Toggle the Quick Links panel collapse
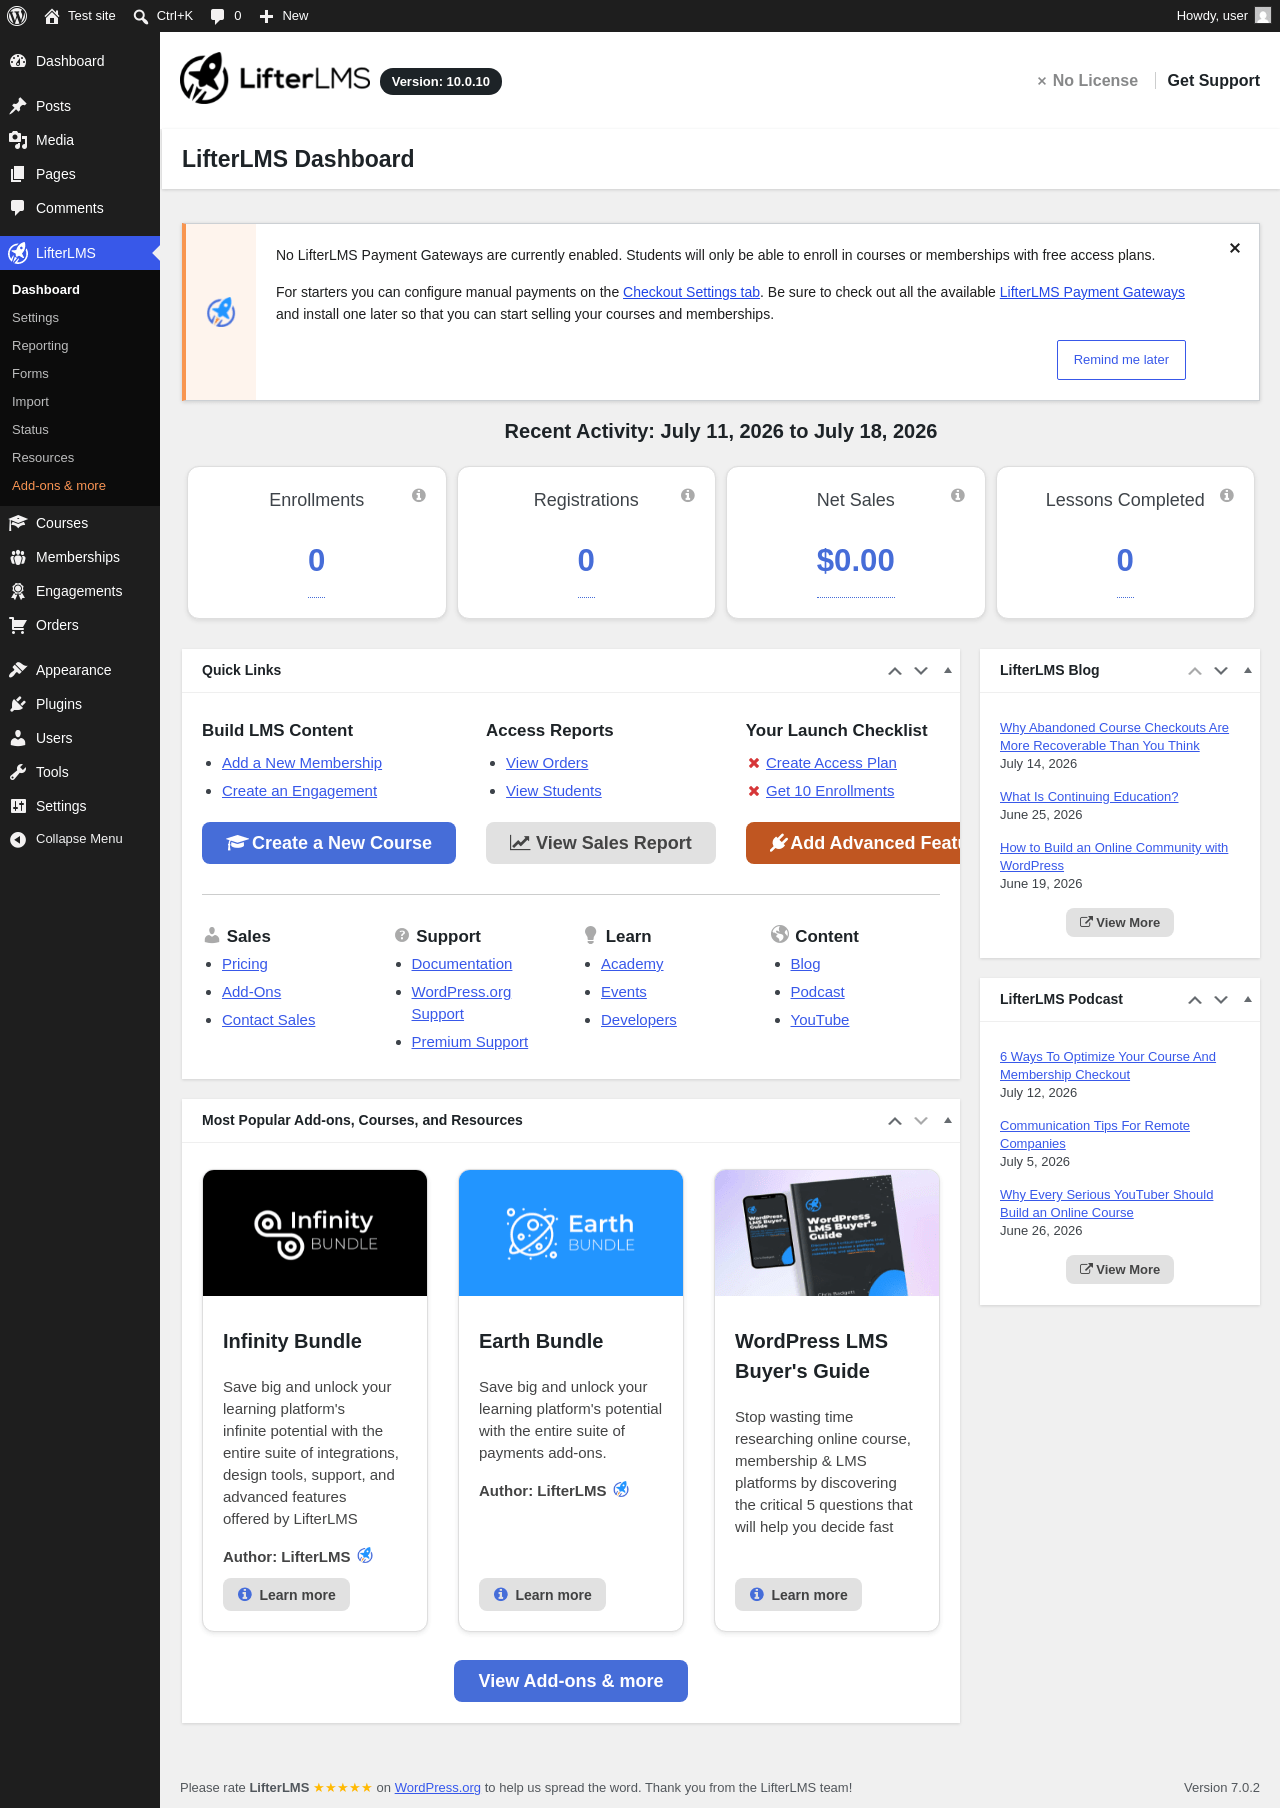The width and height of the screenshot is (1280, 1808). click(948, 671)
